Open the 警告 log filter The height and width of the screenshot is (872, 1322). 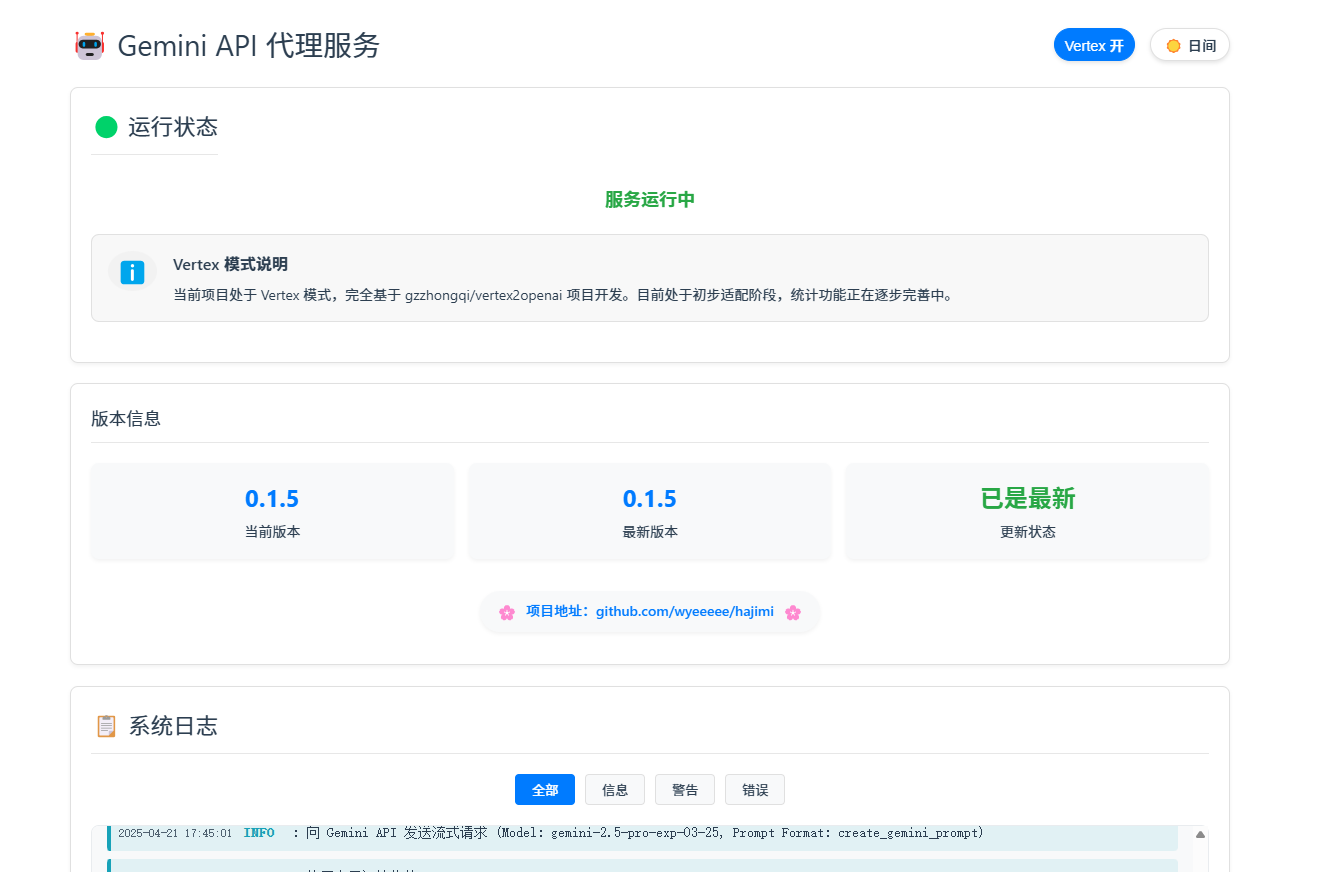coord(684,789)
